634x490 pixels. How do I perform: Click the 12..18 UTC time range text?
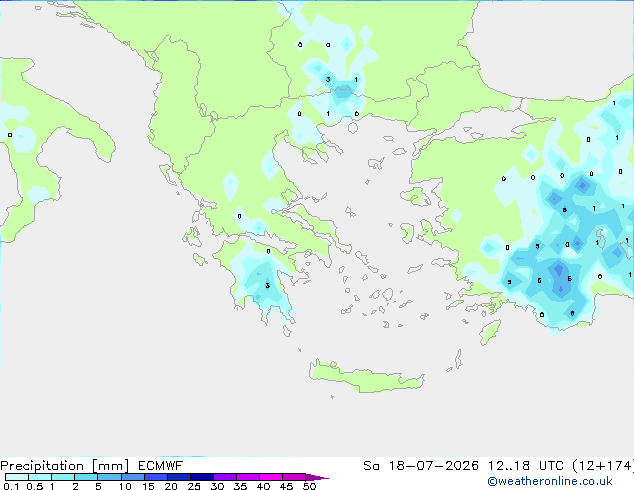point(526,466)
